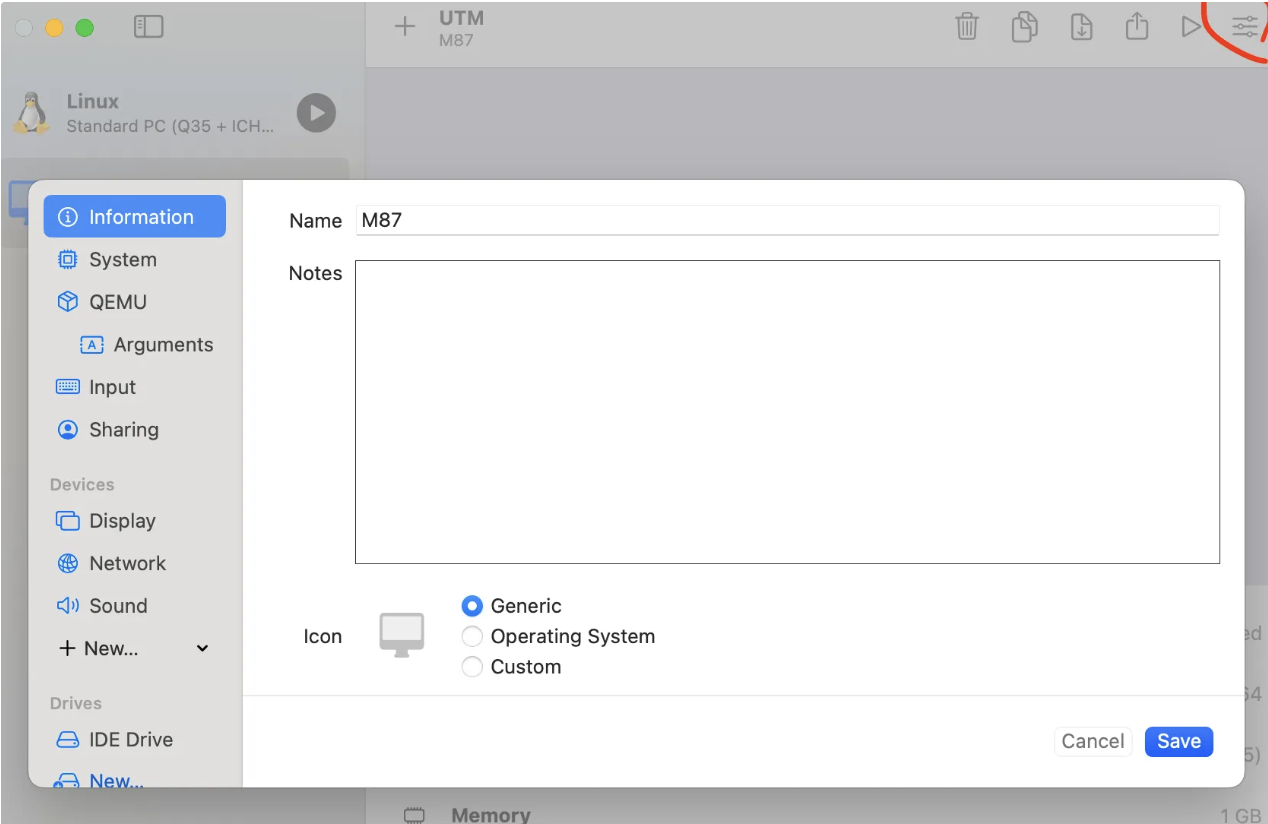
Task: Delete VM with the trash icon
Action: pyautogui.click(x=967, y=27)
